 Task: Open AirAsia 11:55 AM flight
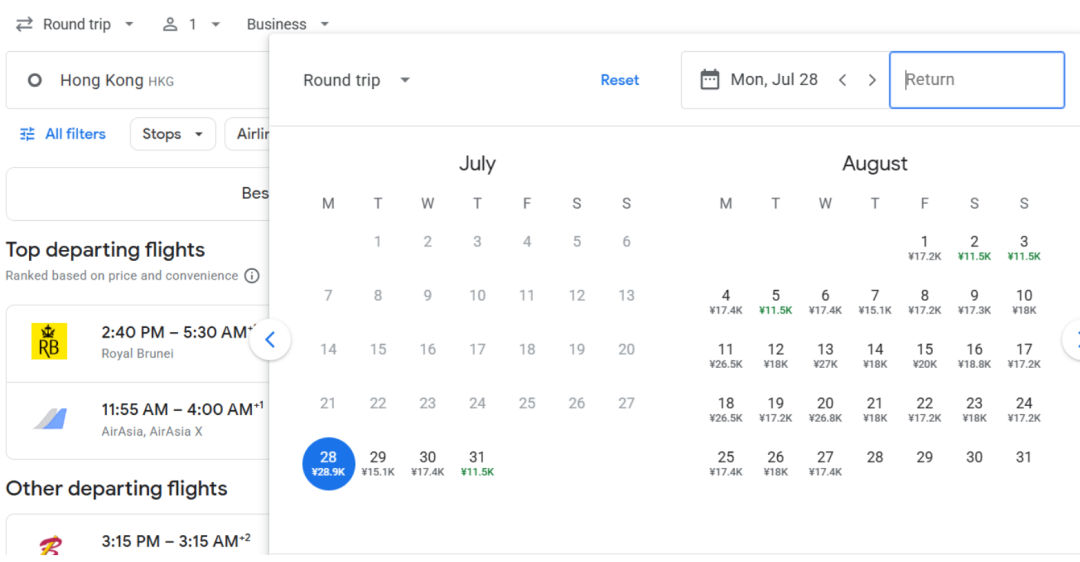138,420
